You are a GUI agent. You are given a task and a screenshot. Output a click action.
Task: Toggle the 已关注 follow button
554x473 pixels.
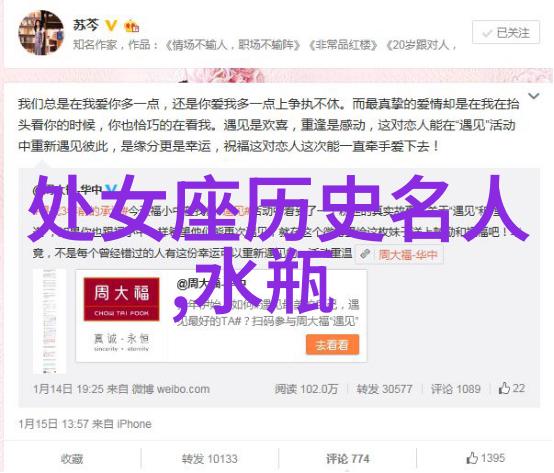506,33
